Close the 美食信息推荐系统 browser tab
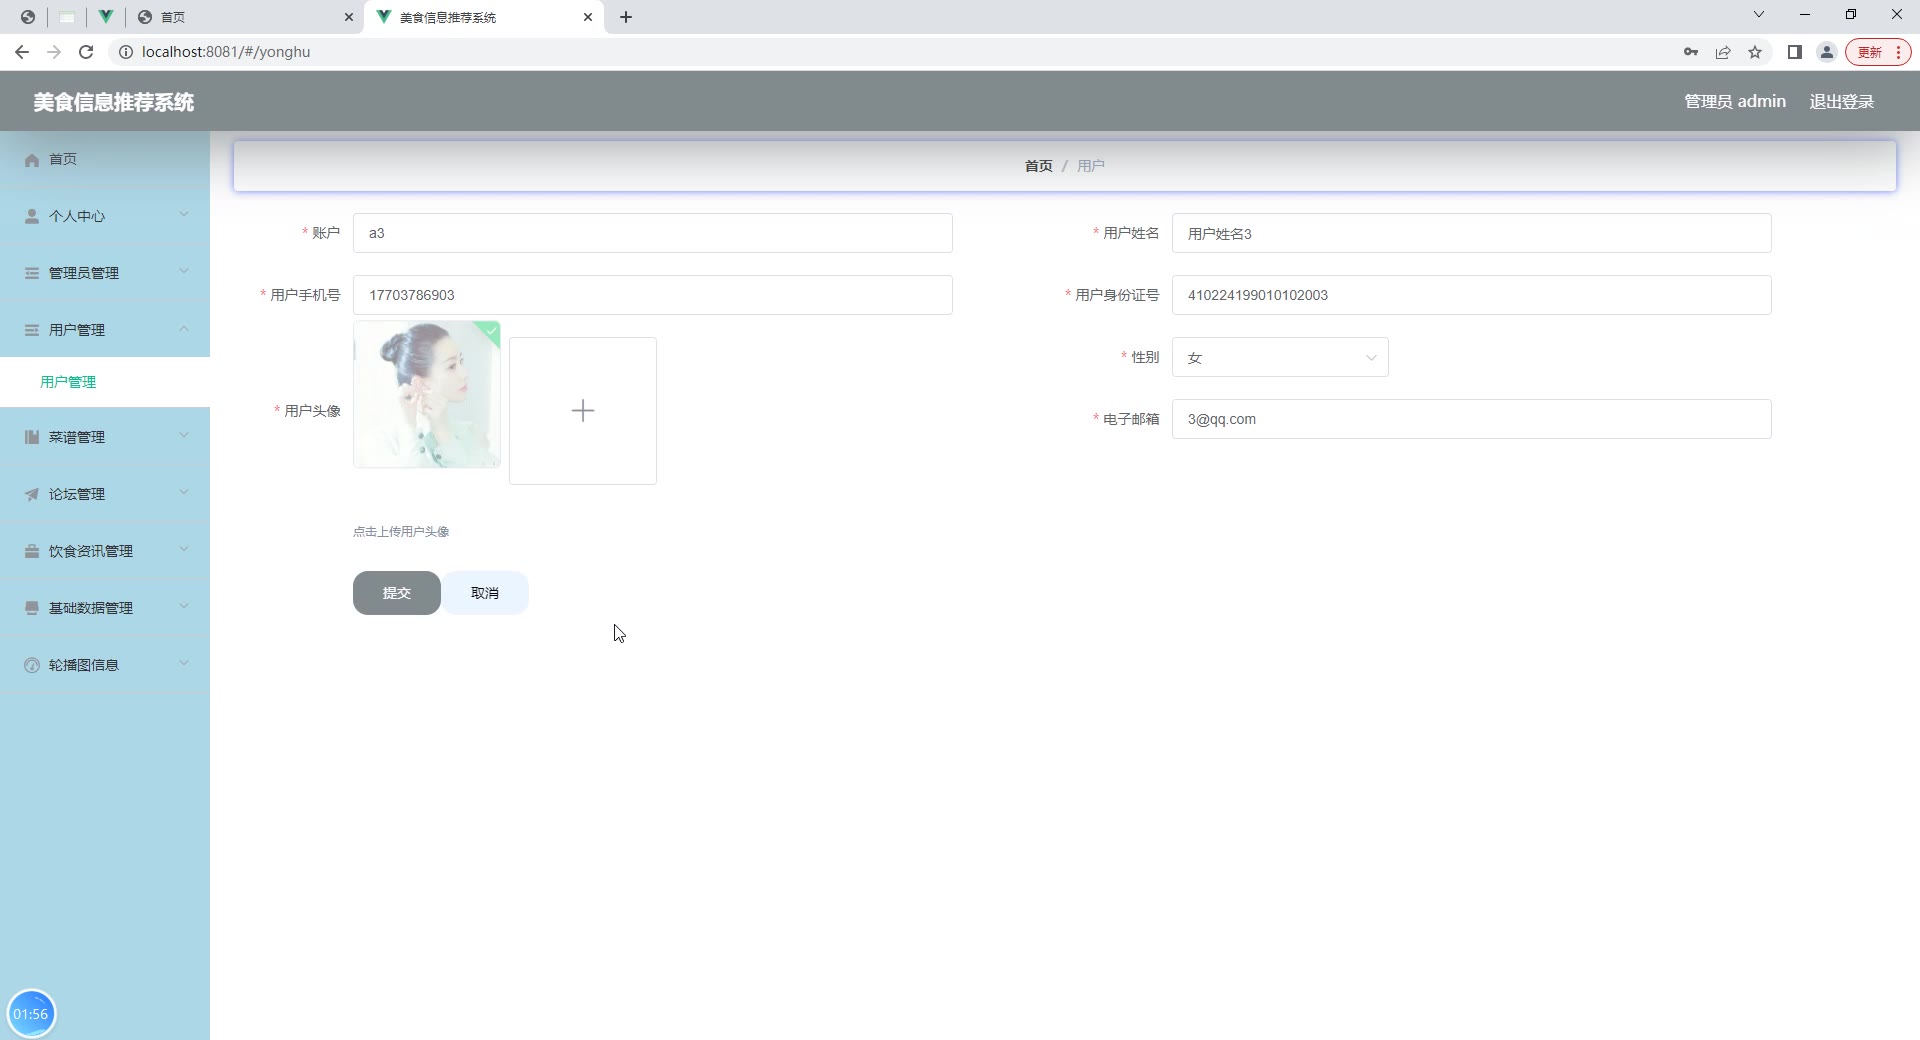Viewport: 1920px width, 1040px height. pyautogui.click(x=588, y=17)
